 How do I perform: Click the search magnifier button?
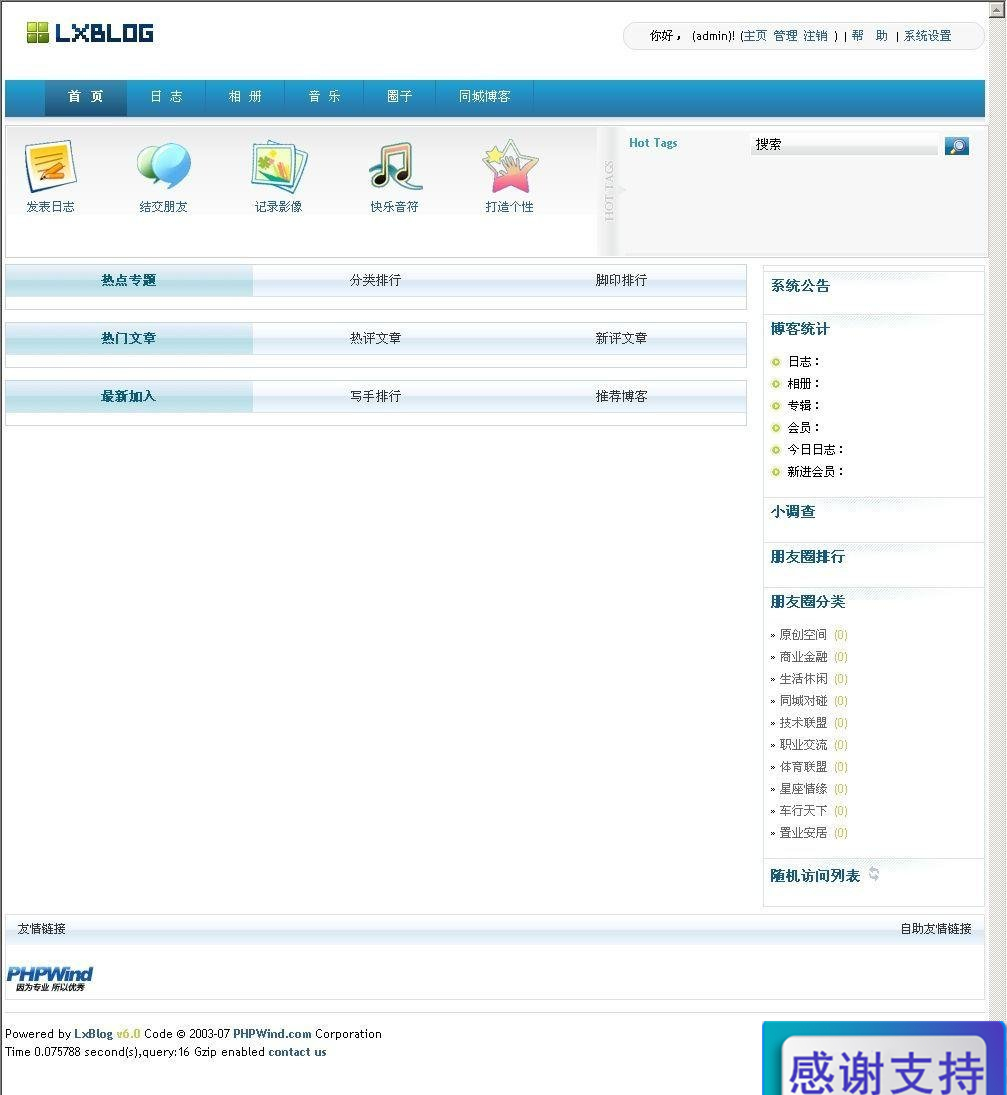[957, 145]
